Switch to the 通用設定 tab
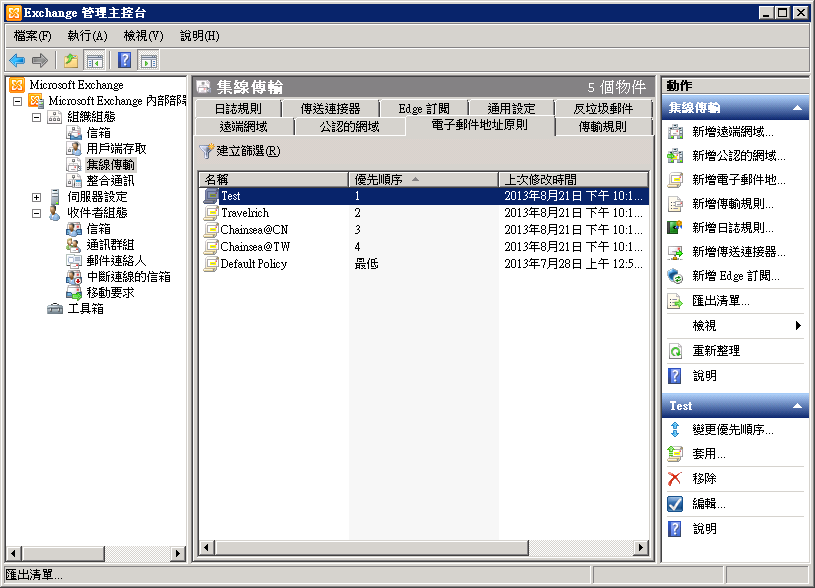 click(511, 109)
